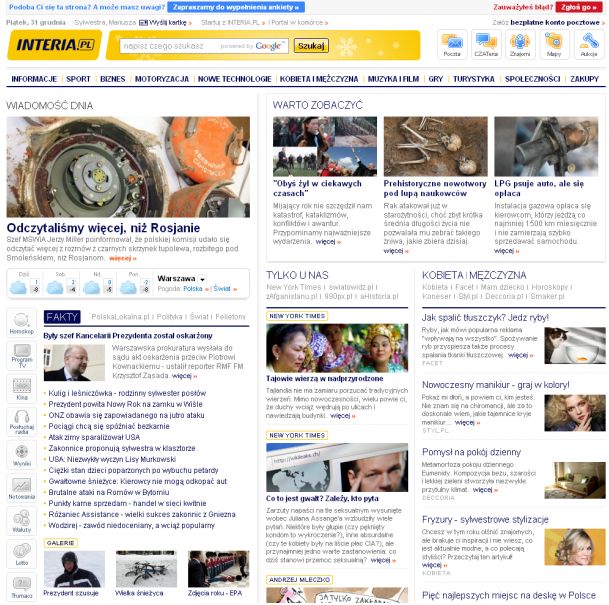Screen dimensions: 609x605
Task: Open Pomysł na pokój dzienny article
Action: coord(471,452)
